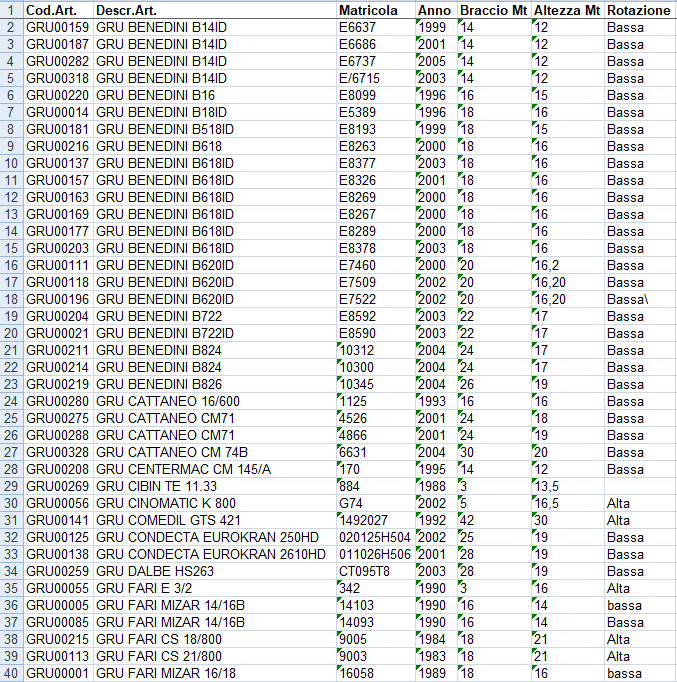The width and height of the screenshot is (677, 682).
Task: Click cell GRU COMEDIL GTS 421
Action: coord(215,520)
